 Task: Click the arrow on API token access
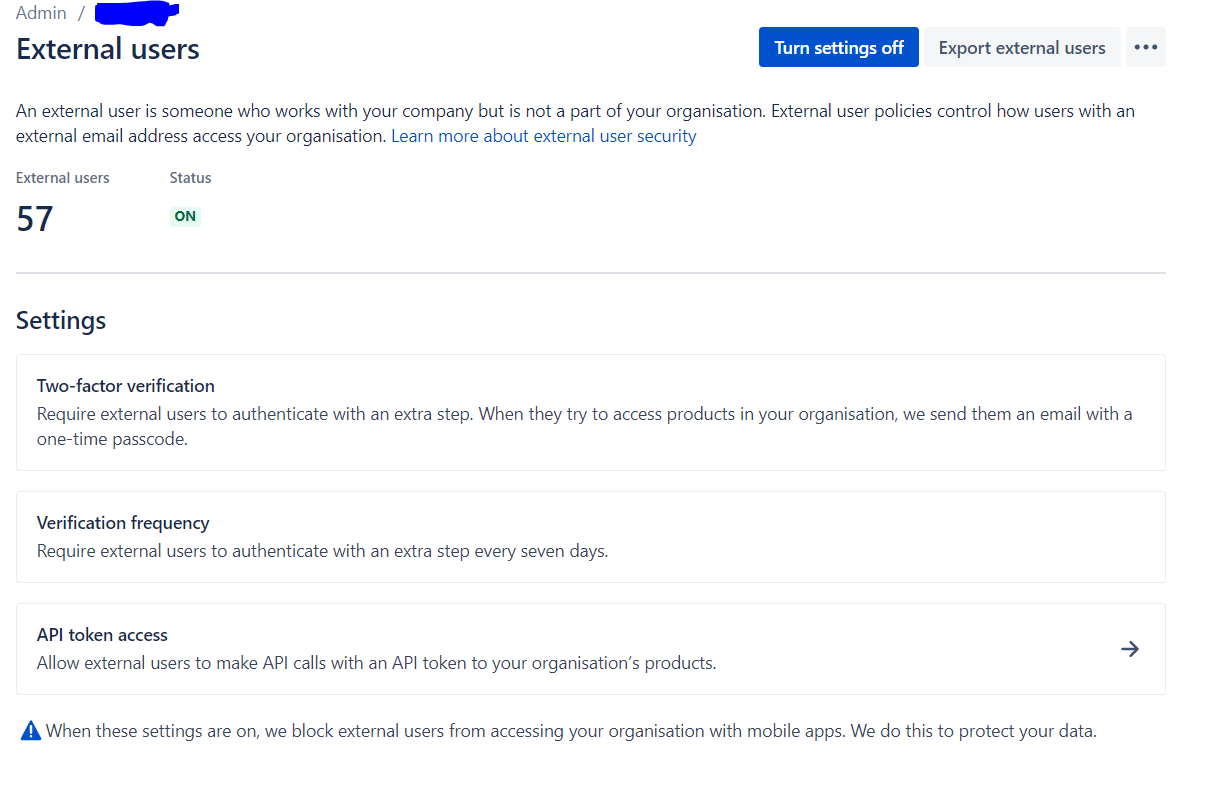pos(1130,649)
